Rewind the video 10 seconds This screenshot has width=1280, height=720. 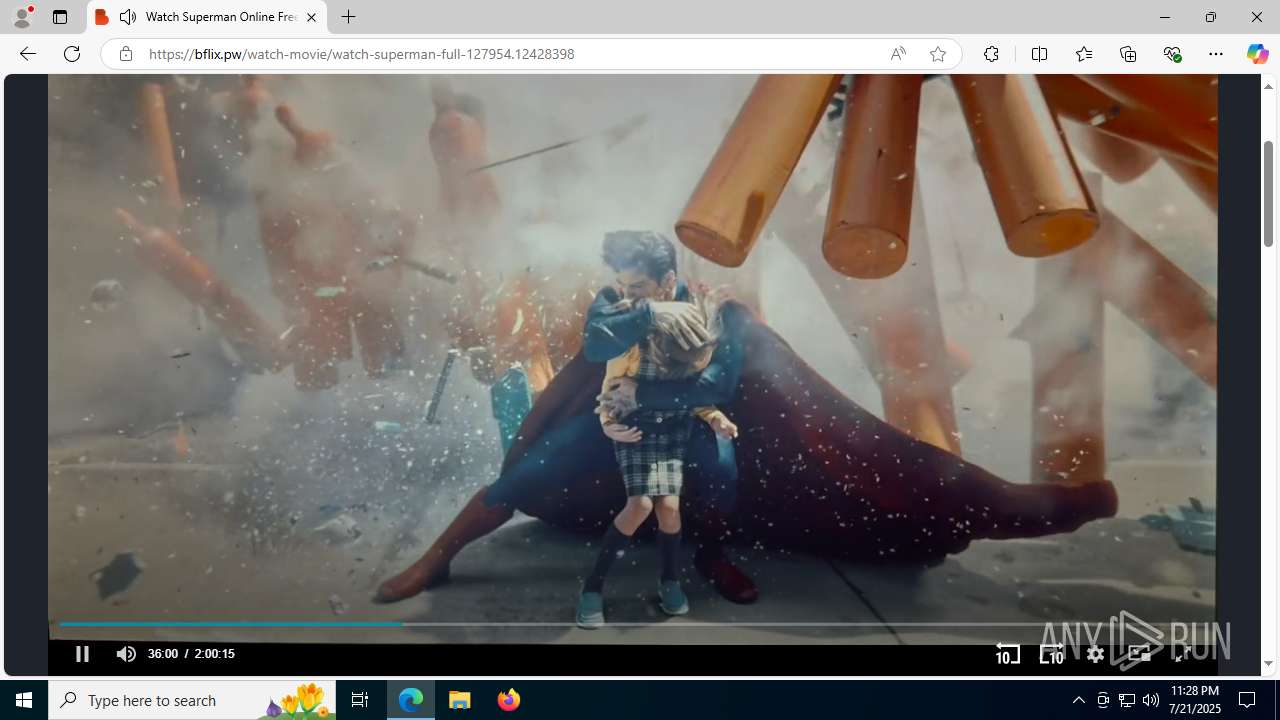pos(1007,654)
